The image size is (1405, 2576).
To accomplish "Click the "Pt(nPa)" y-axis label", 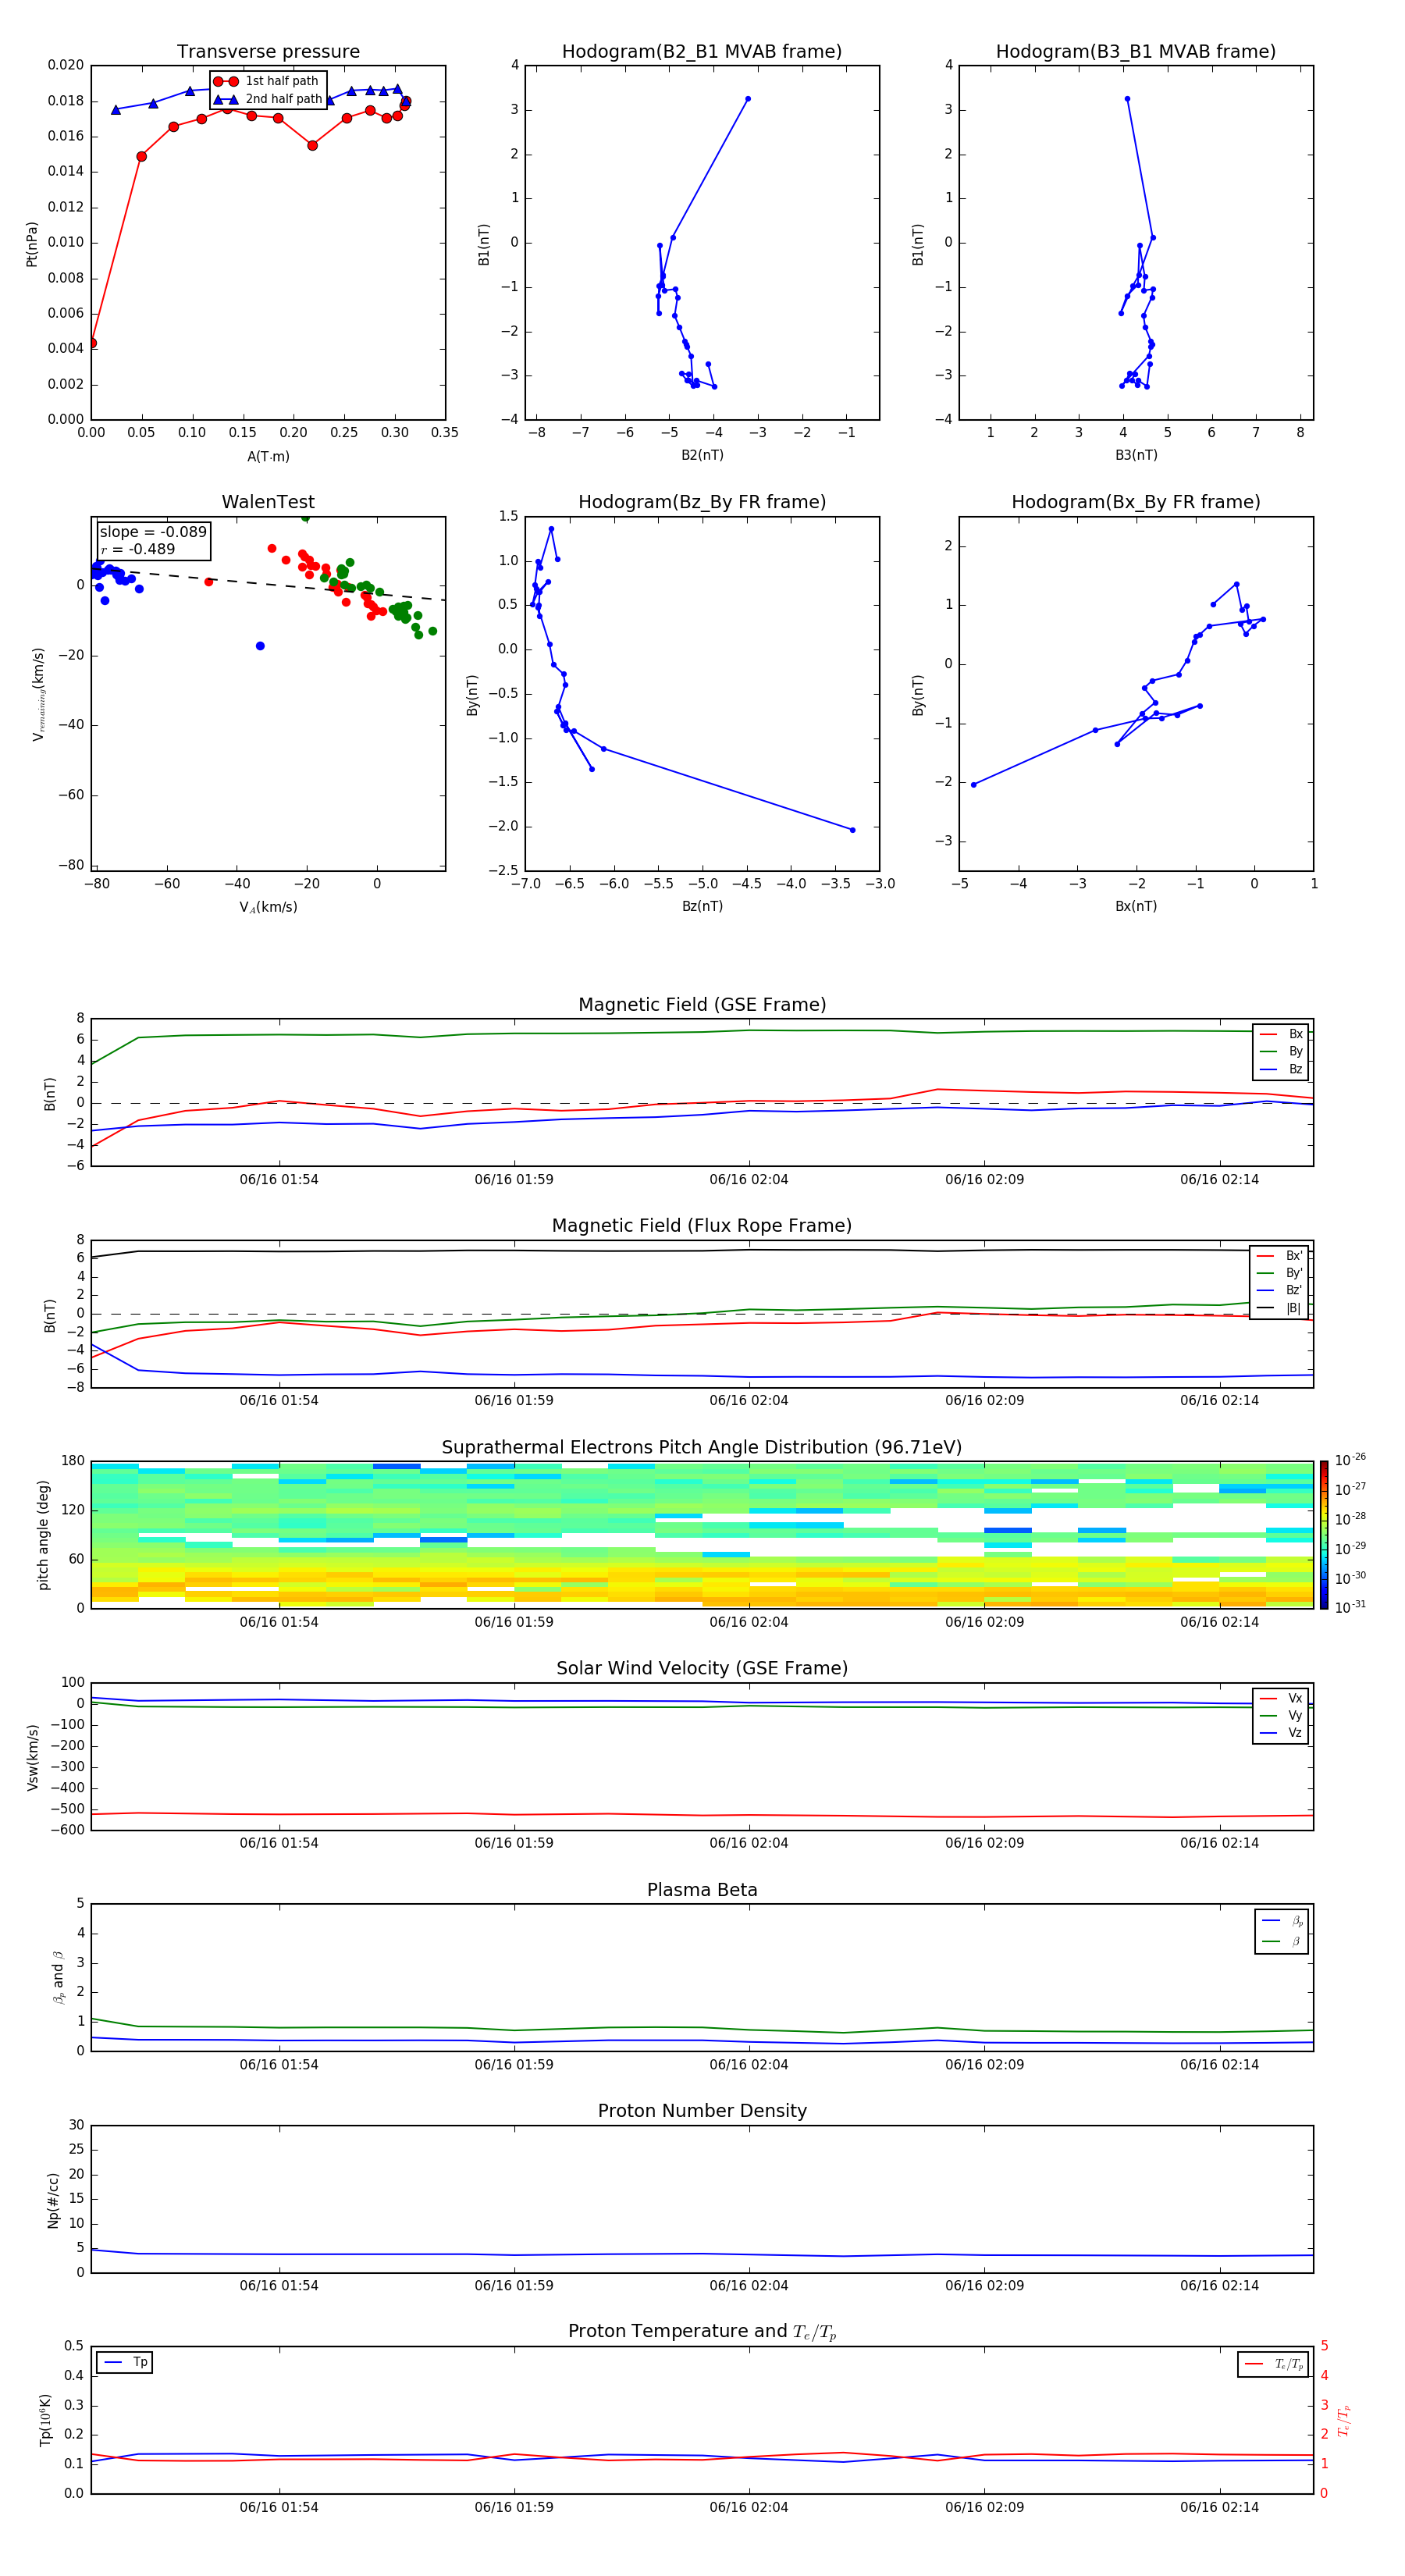I will [x=32, y=243].
